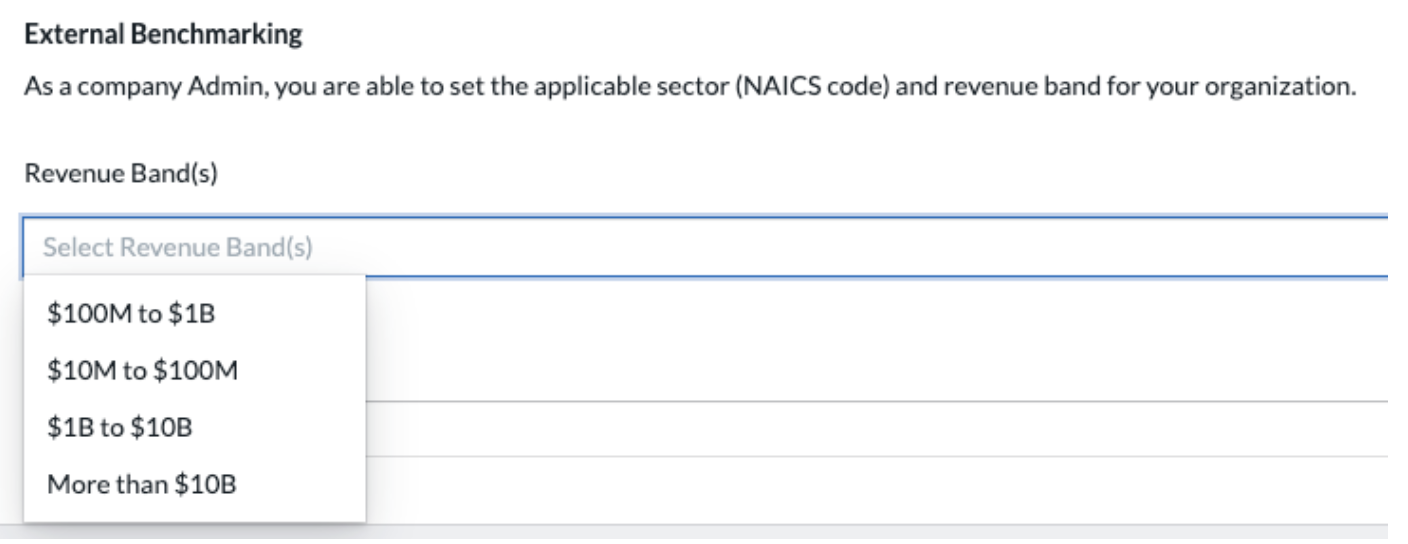Image resolution: width=1408 pixels, height=544 pixels.
Task: Click the company Admin description text
Action: [x=689, y=86]
